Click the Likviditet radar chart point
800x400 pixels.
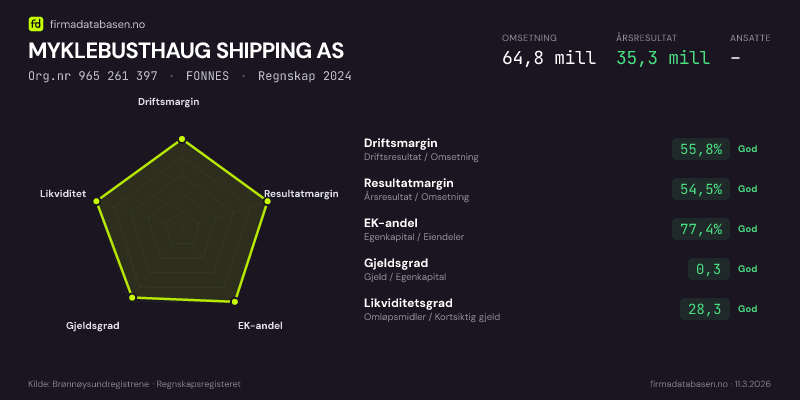[x=97, y=202]
